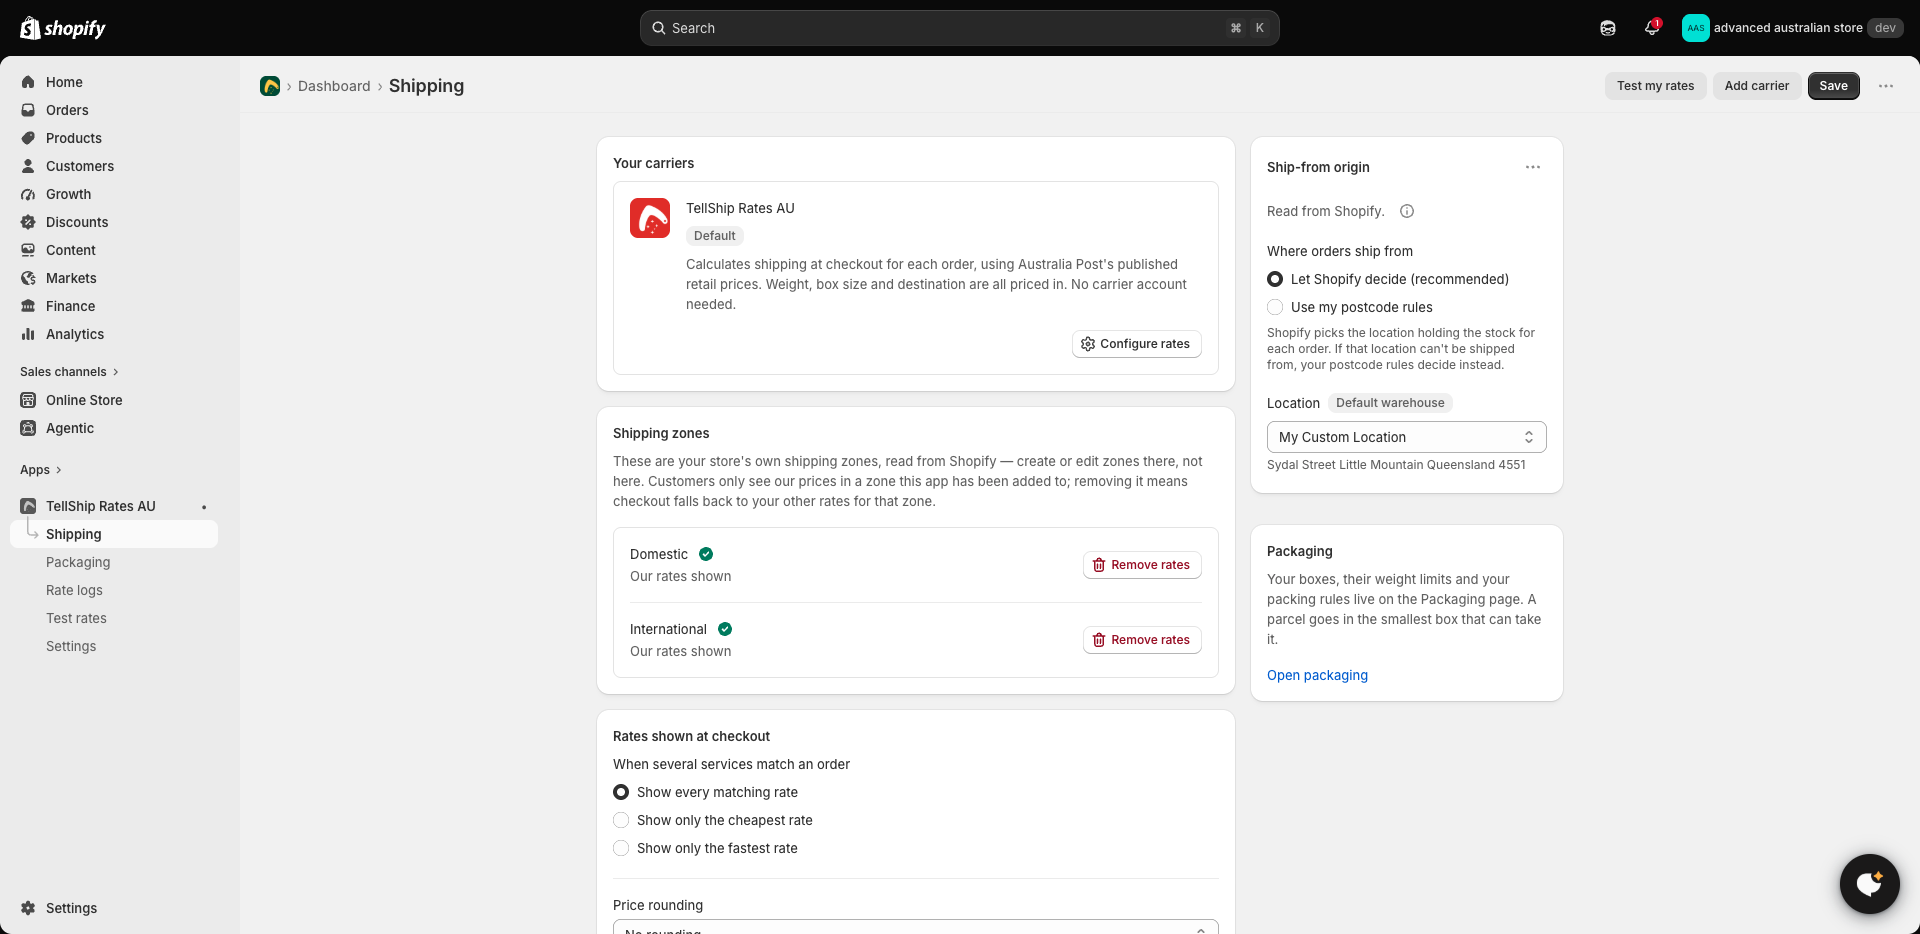Viewport: 1920px width, 934px height.
Task: Remove rates for the Domestic zone
Action: pos(1142,565)
